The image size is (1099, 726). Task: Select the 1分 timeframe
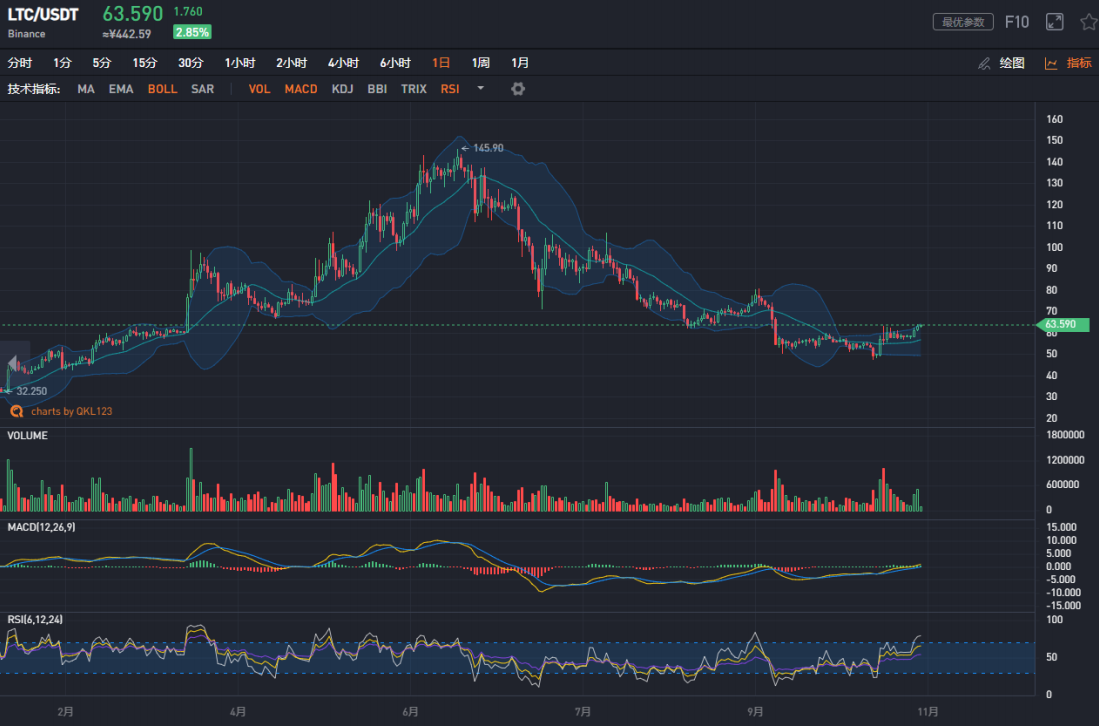point(62,63)
